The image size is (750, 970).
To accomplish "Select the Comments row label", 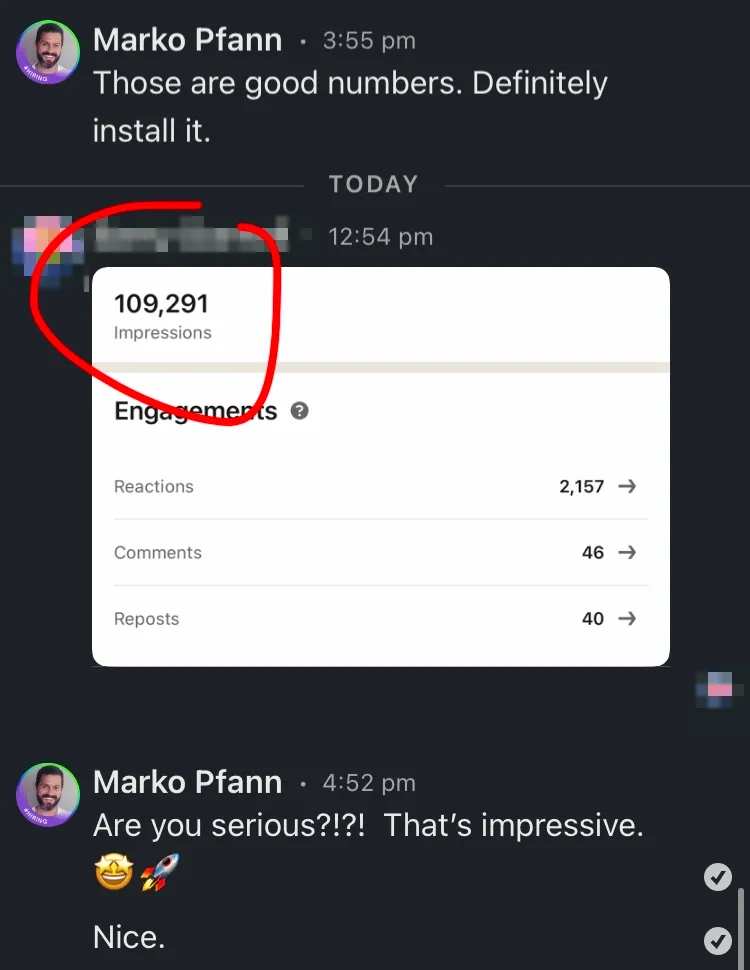I will pyautogui.click(x=158, y=552).
